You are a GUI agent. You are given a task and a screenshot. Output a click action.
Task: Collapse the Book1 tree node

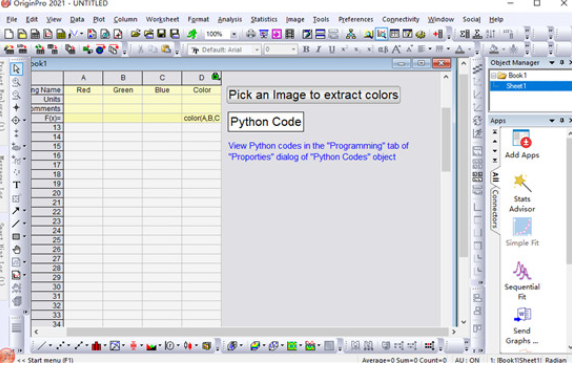[493, 75]
